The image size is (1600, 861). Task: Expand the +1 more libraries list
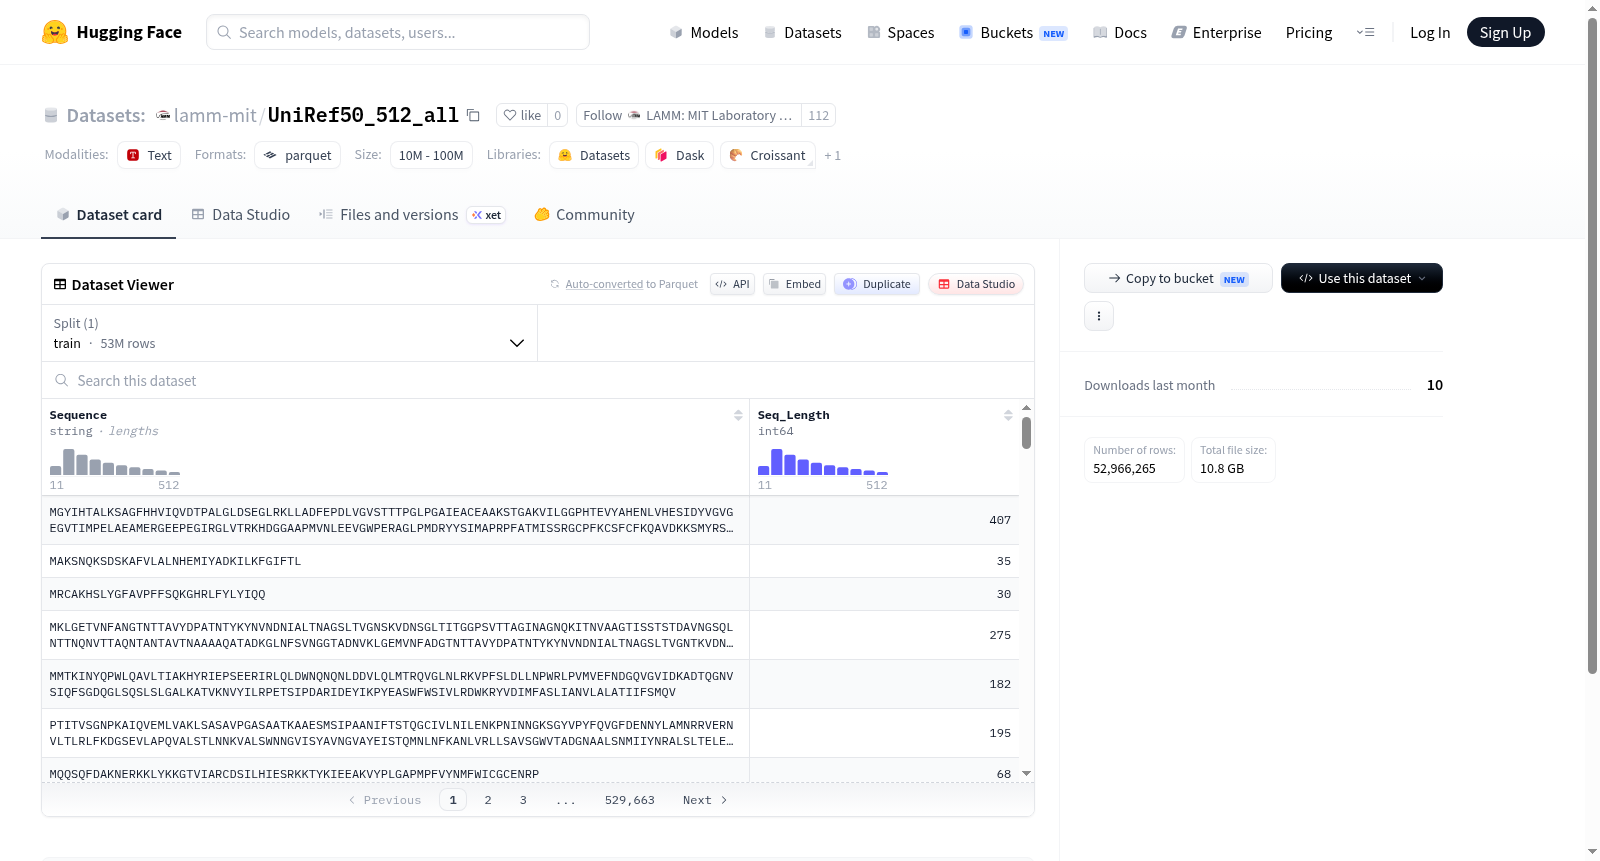(832, 156)
